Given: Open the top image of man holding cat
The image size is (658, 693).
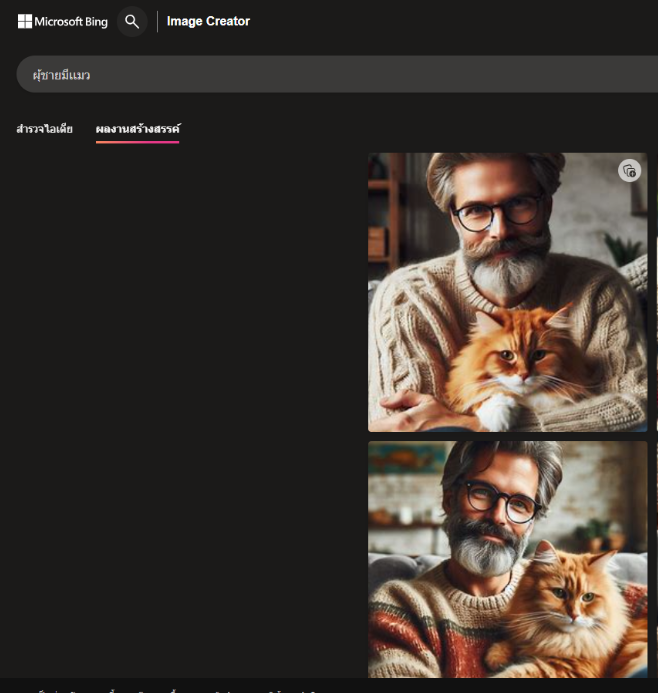Looking at the screenshot, I should click(x=507, y=291).
